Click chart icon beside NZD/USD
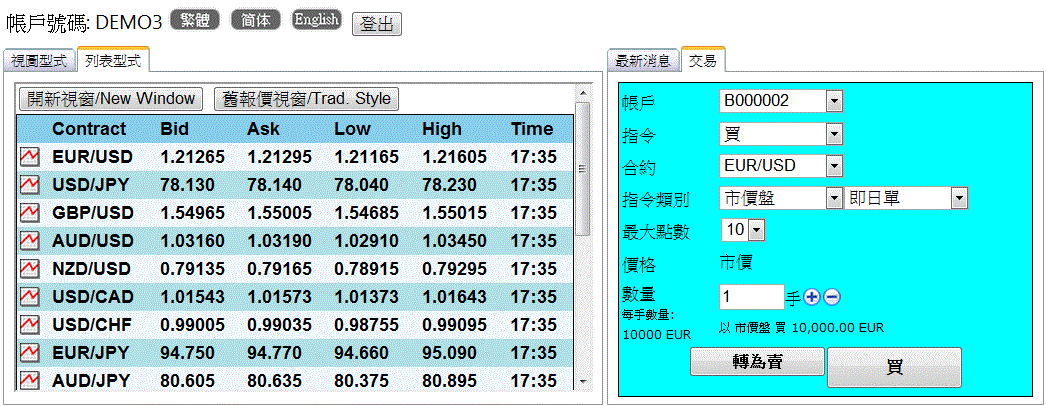Image resolution: width=1046 pixels, height=406 pixels. pos(30,269)
